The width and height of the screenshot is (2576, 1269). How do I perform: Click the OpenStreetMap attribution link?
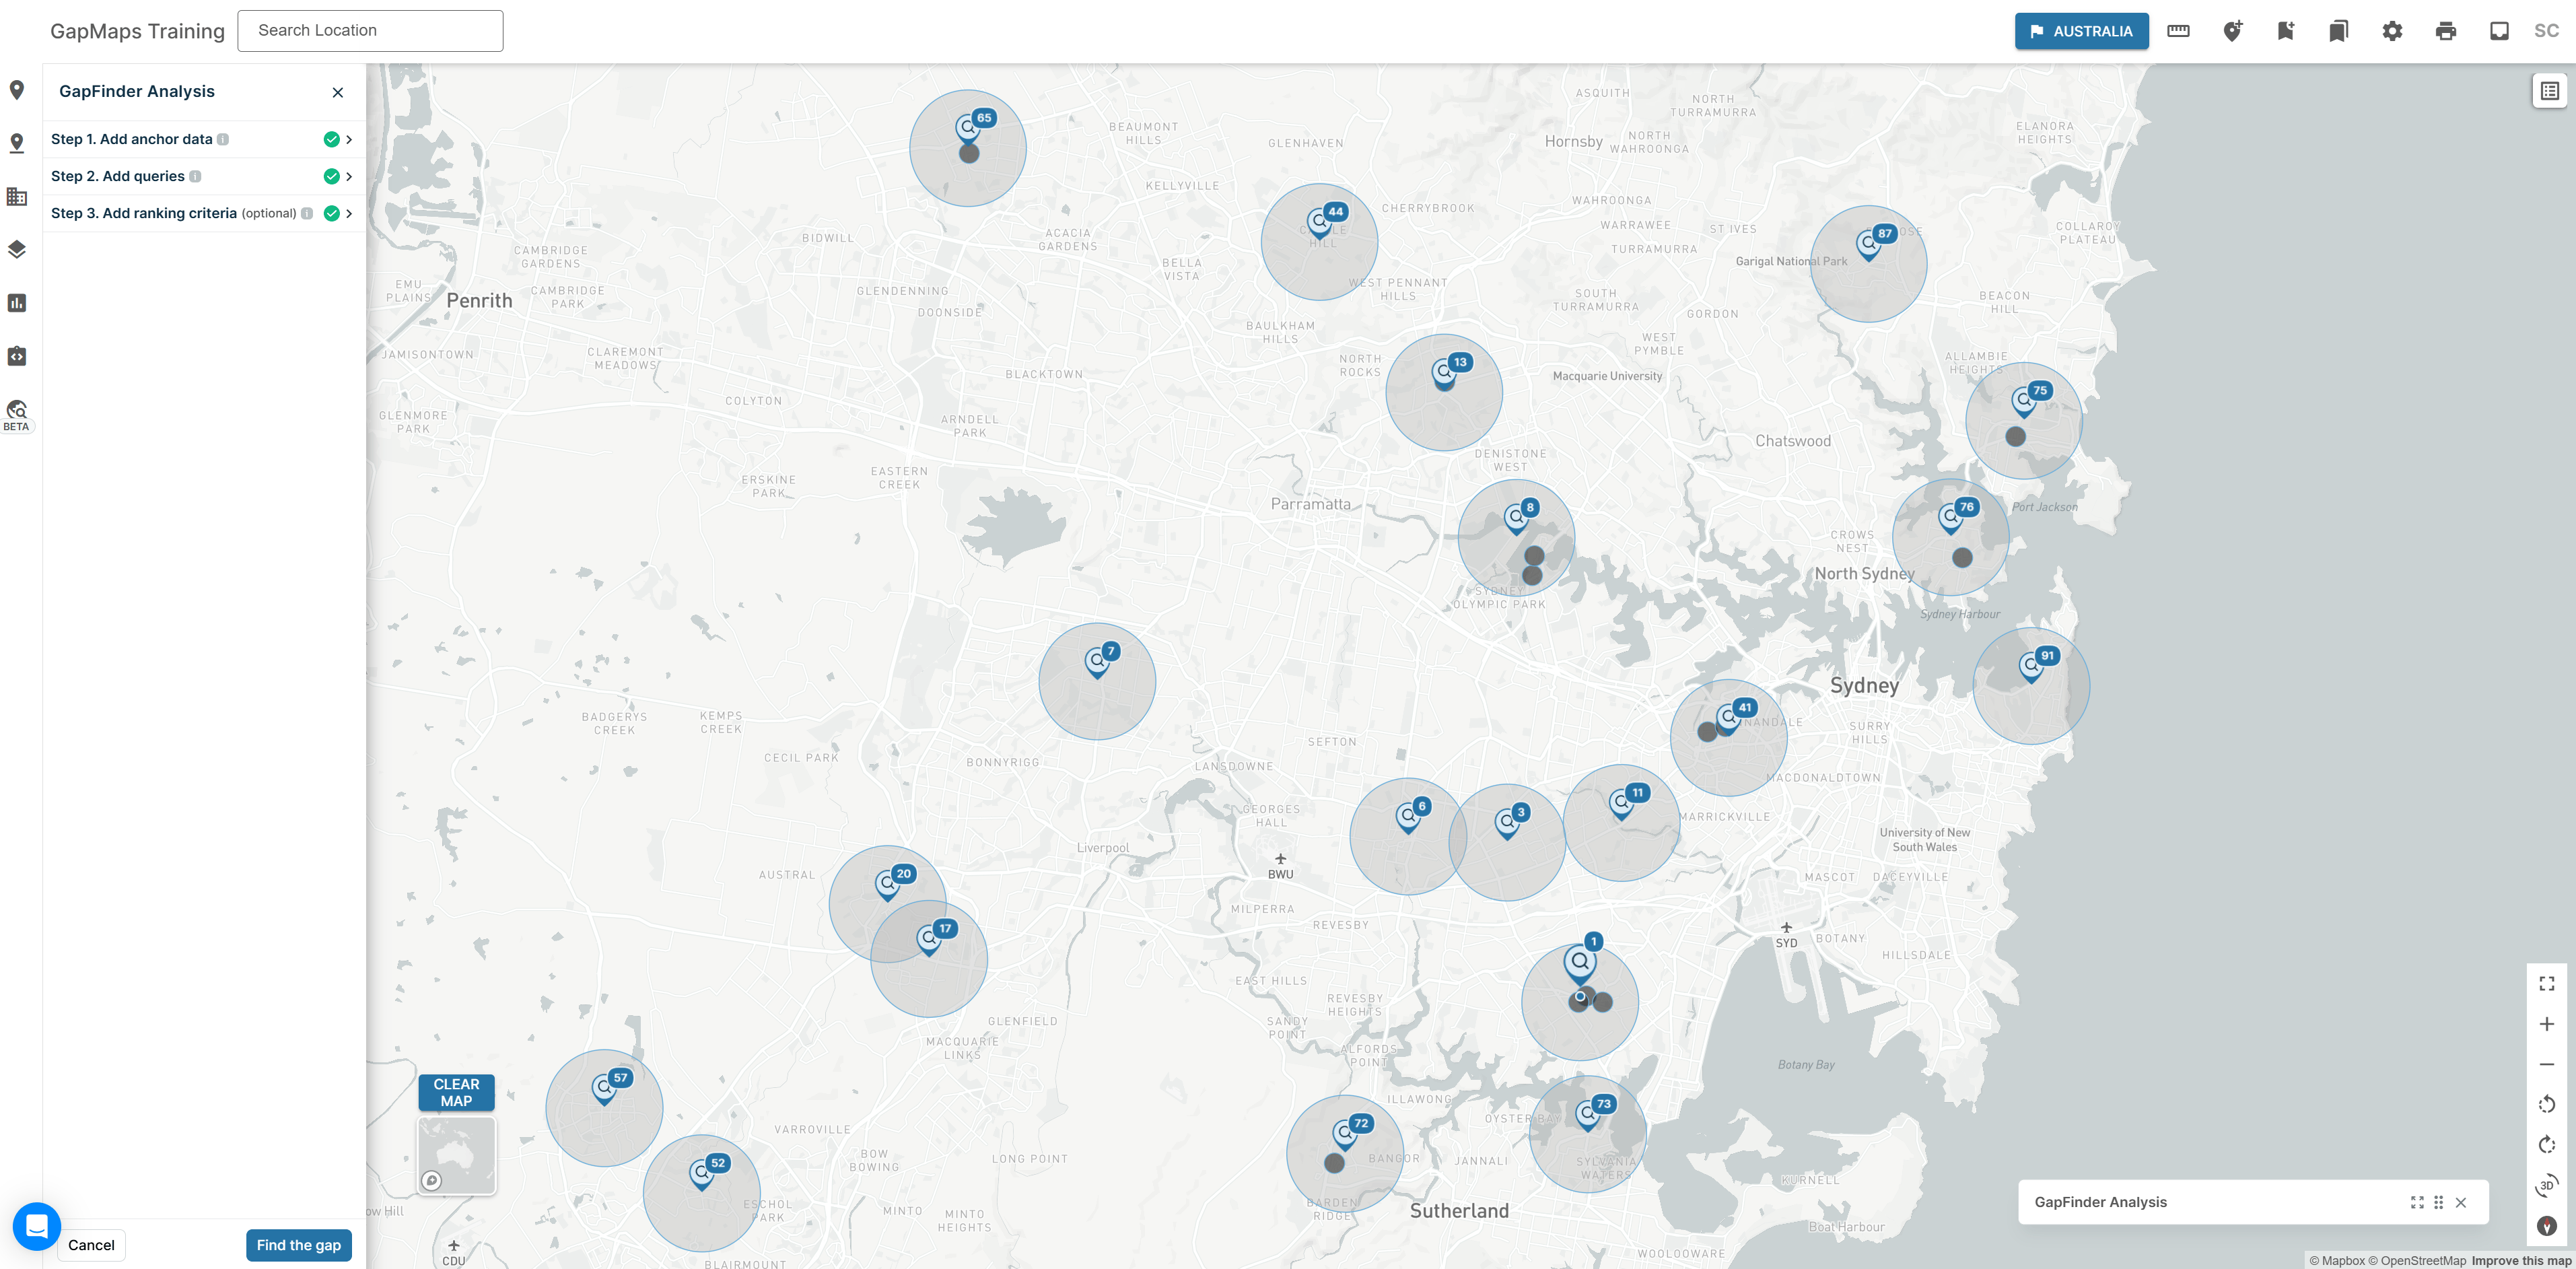coord(2416,1261)
